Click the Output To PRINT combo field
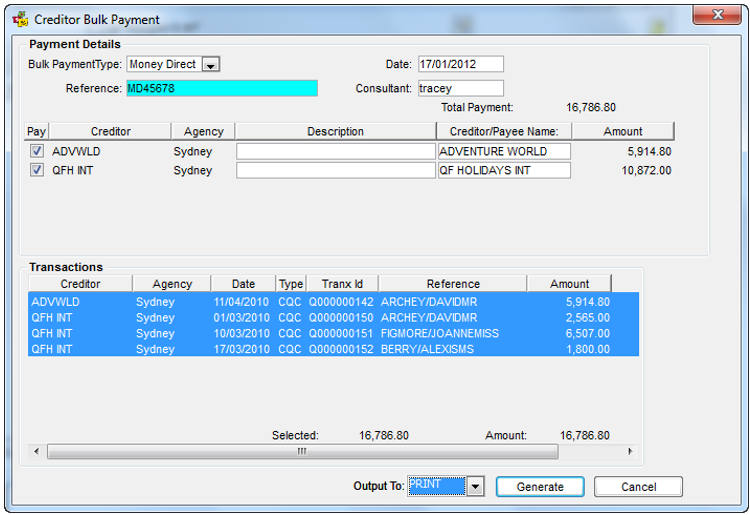Viewport: 750px width, 515px height. click(x=437, y=486)
